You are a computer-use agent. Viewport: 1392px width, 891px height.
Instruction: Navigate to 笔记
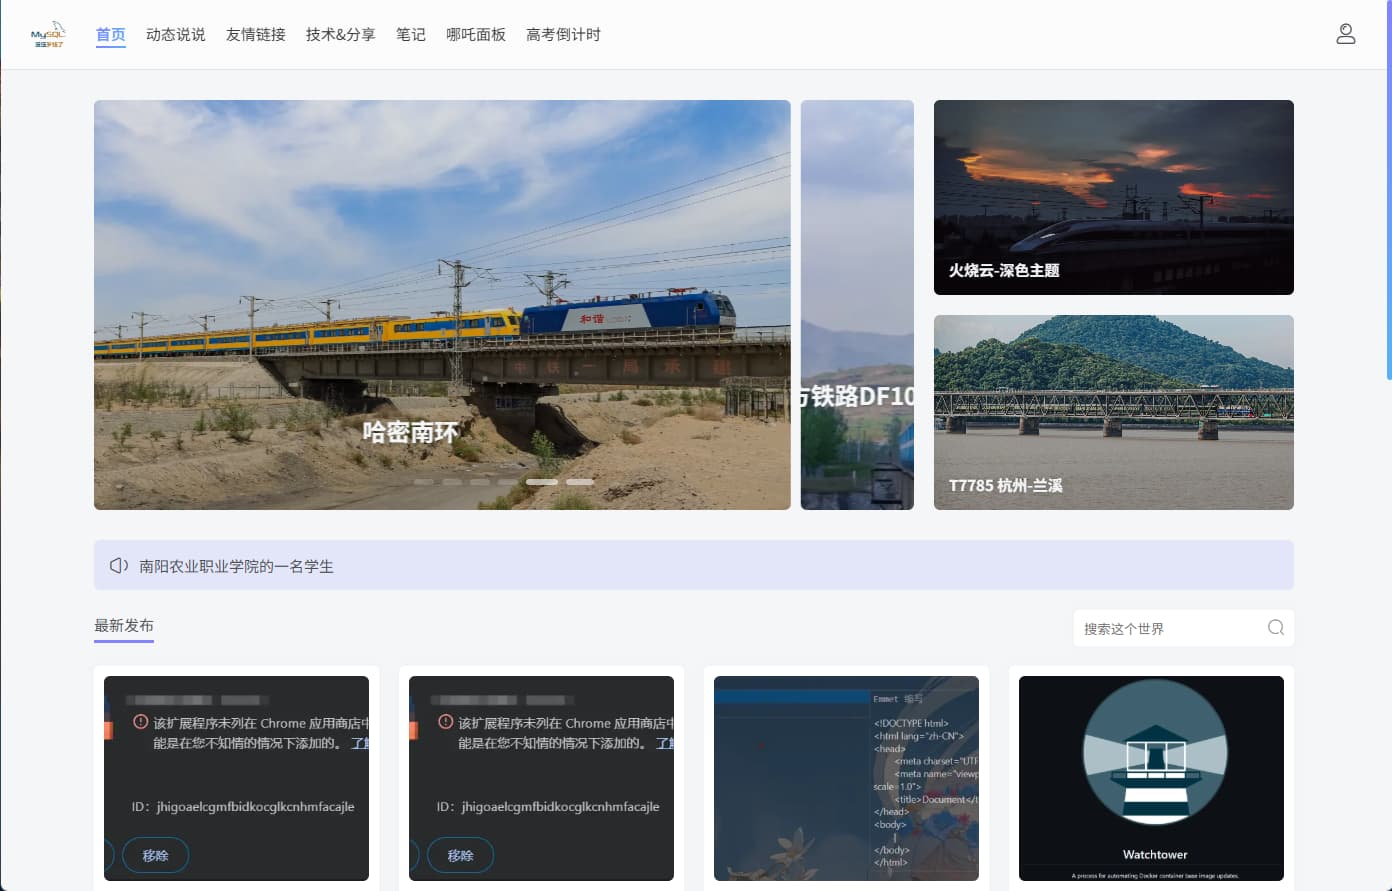pyautogui.click(x=410, y=35)
